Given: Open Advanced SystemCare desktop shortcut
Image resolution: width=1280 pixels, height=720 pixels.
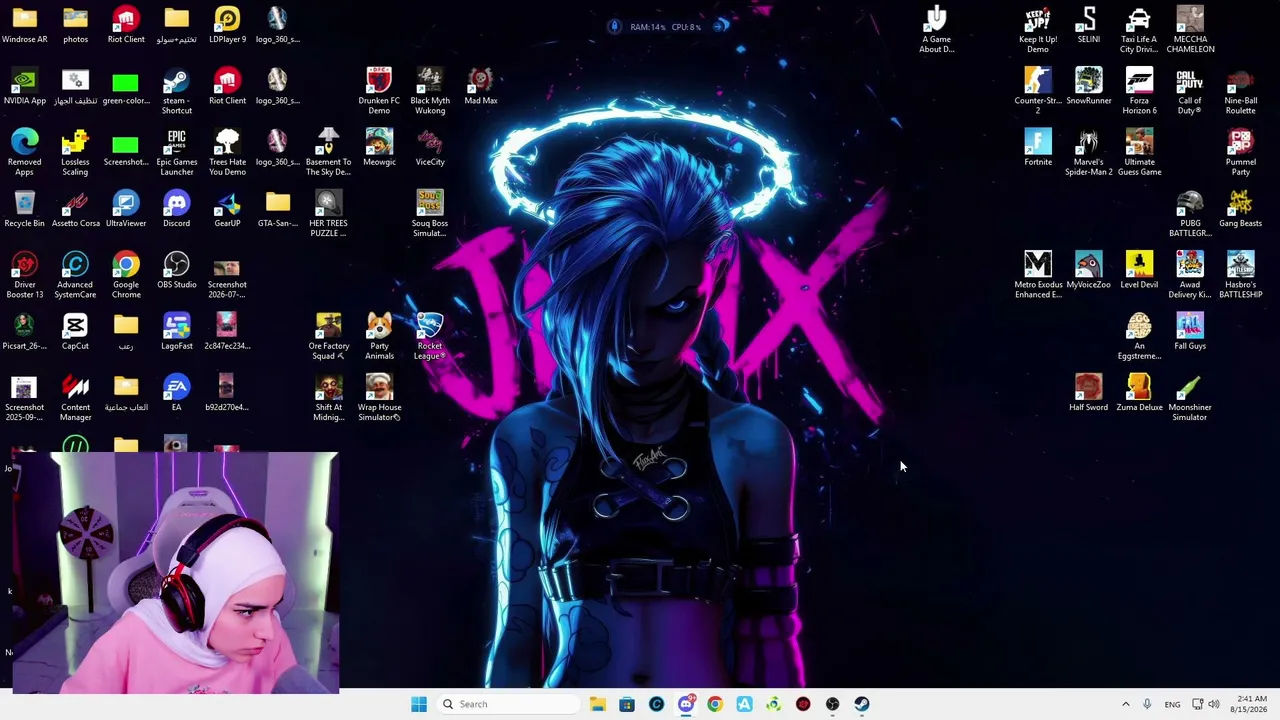Looking at the screenshot, I should 75,275.
